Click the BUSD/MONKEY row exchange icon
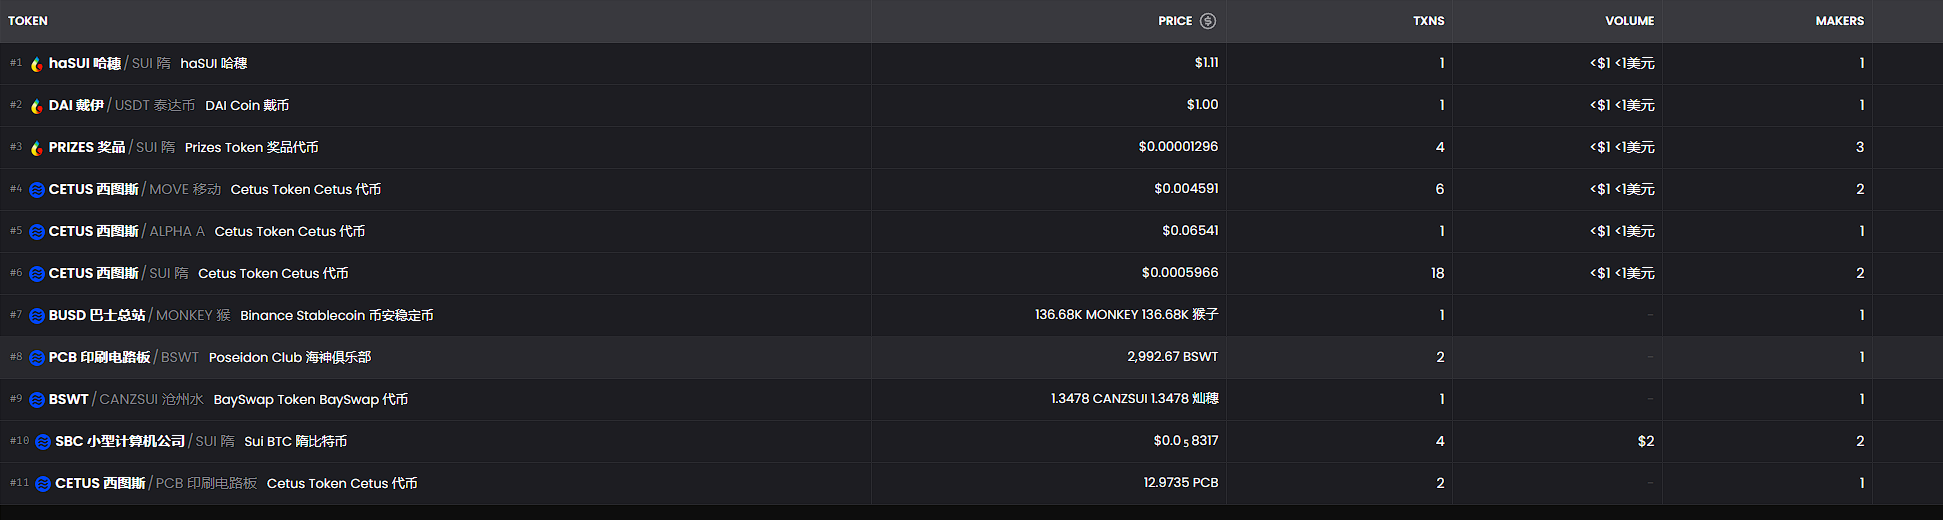The image size is (1943, 520). coord(37,316)
